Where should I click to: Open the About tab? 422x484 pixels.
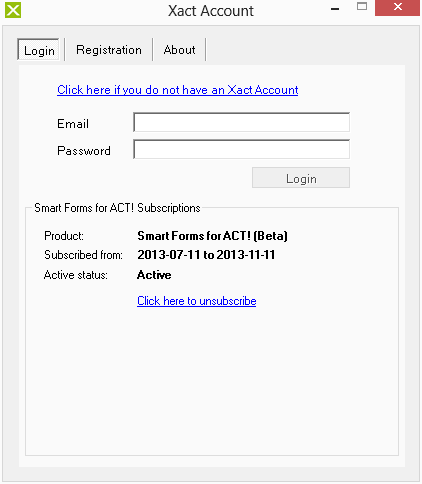pyautogui.click(x=179, y=50)
